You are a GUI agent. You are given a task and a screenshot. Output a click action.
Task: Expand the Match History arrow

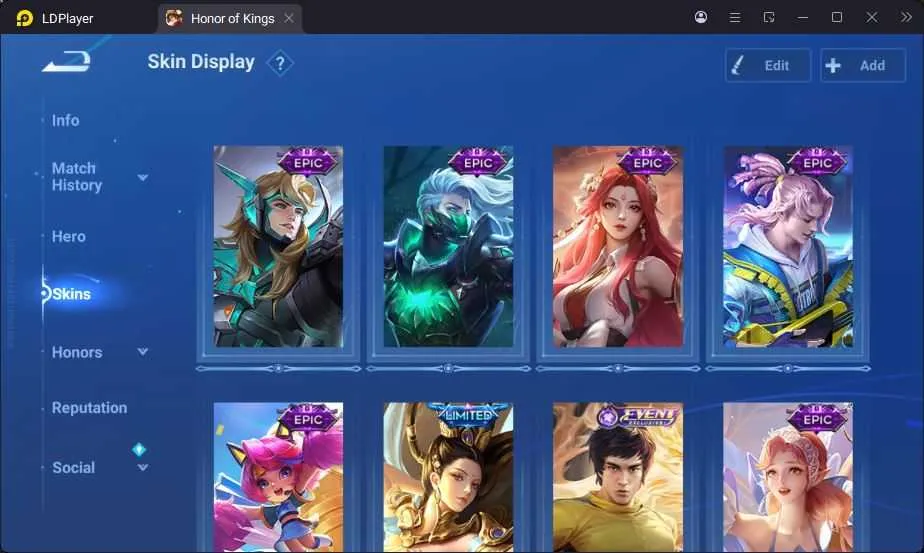tap(143, 177)
